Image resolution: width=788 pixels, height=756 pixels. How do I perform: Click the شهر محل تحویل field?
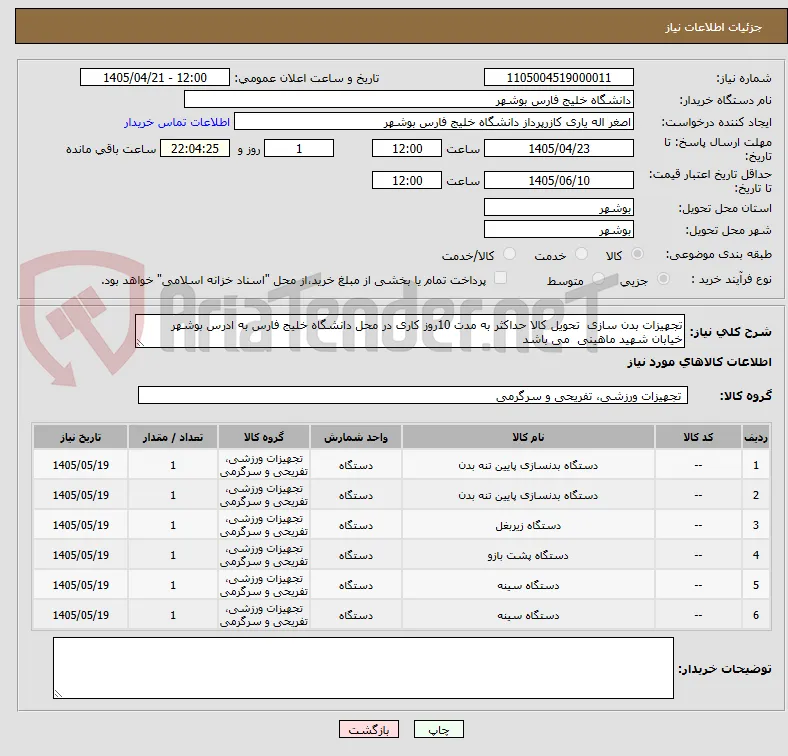pyautogui.click(x=558, y=229)
